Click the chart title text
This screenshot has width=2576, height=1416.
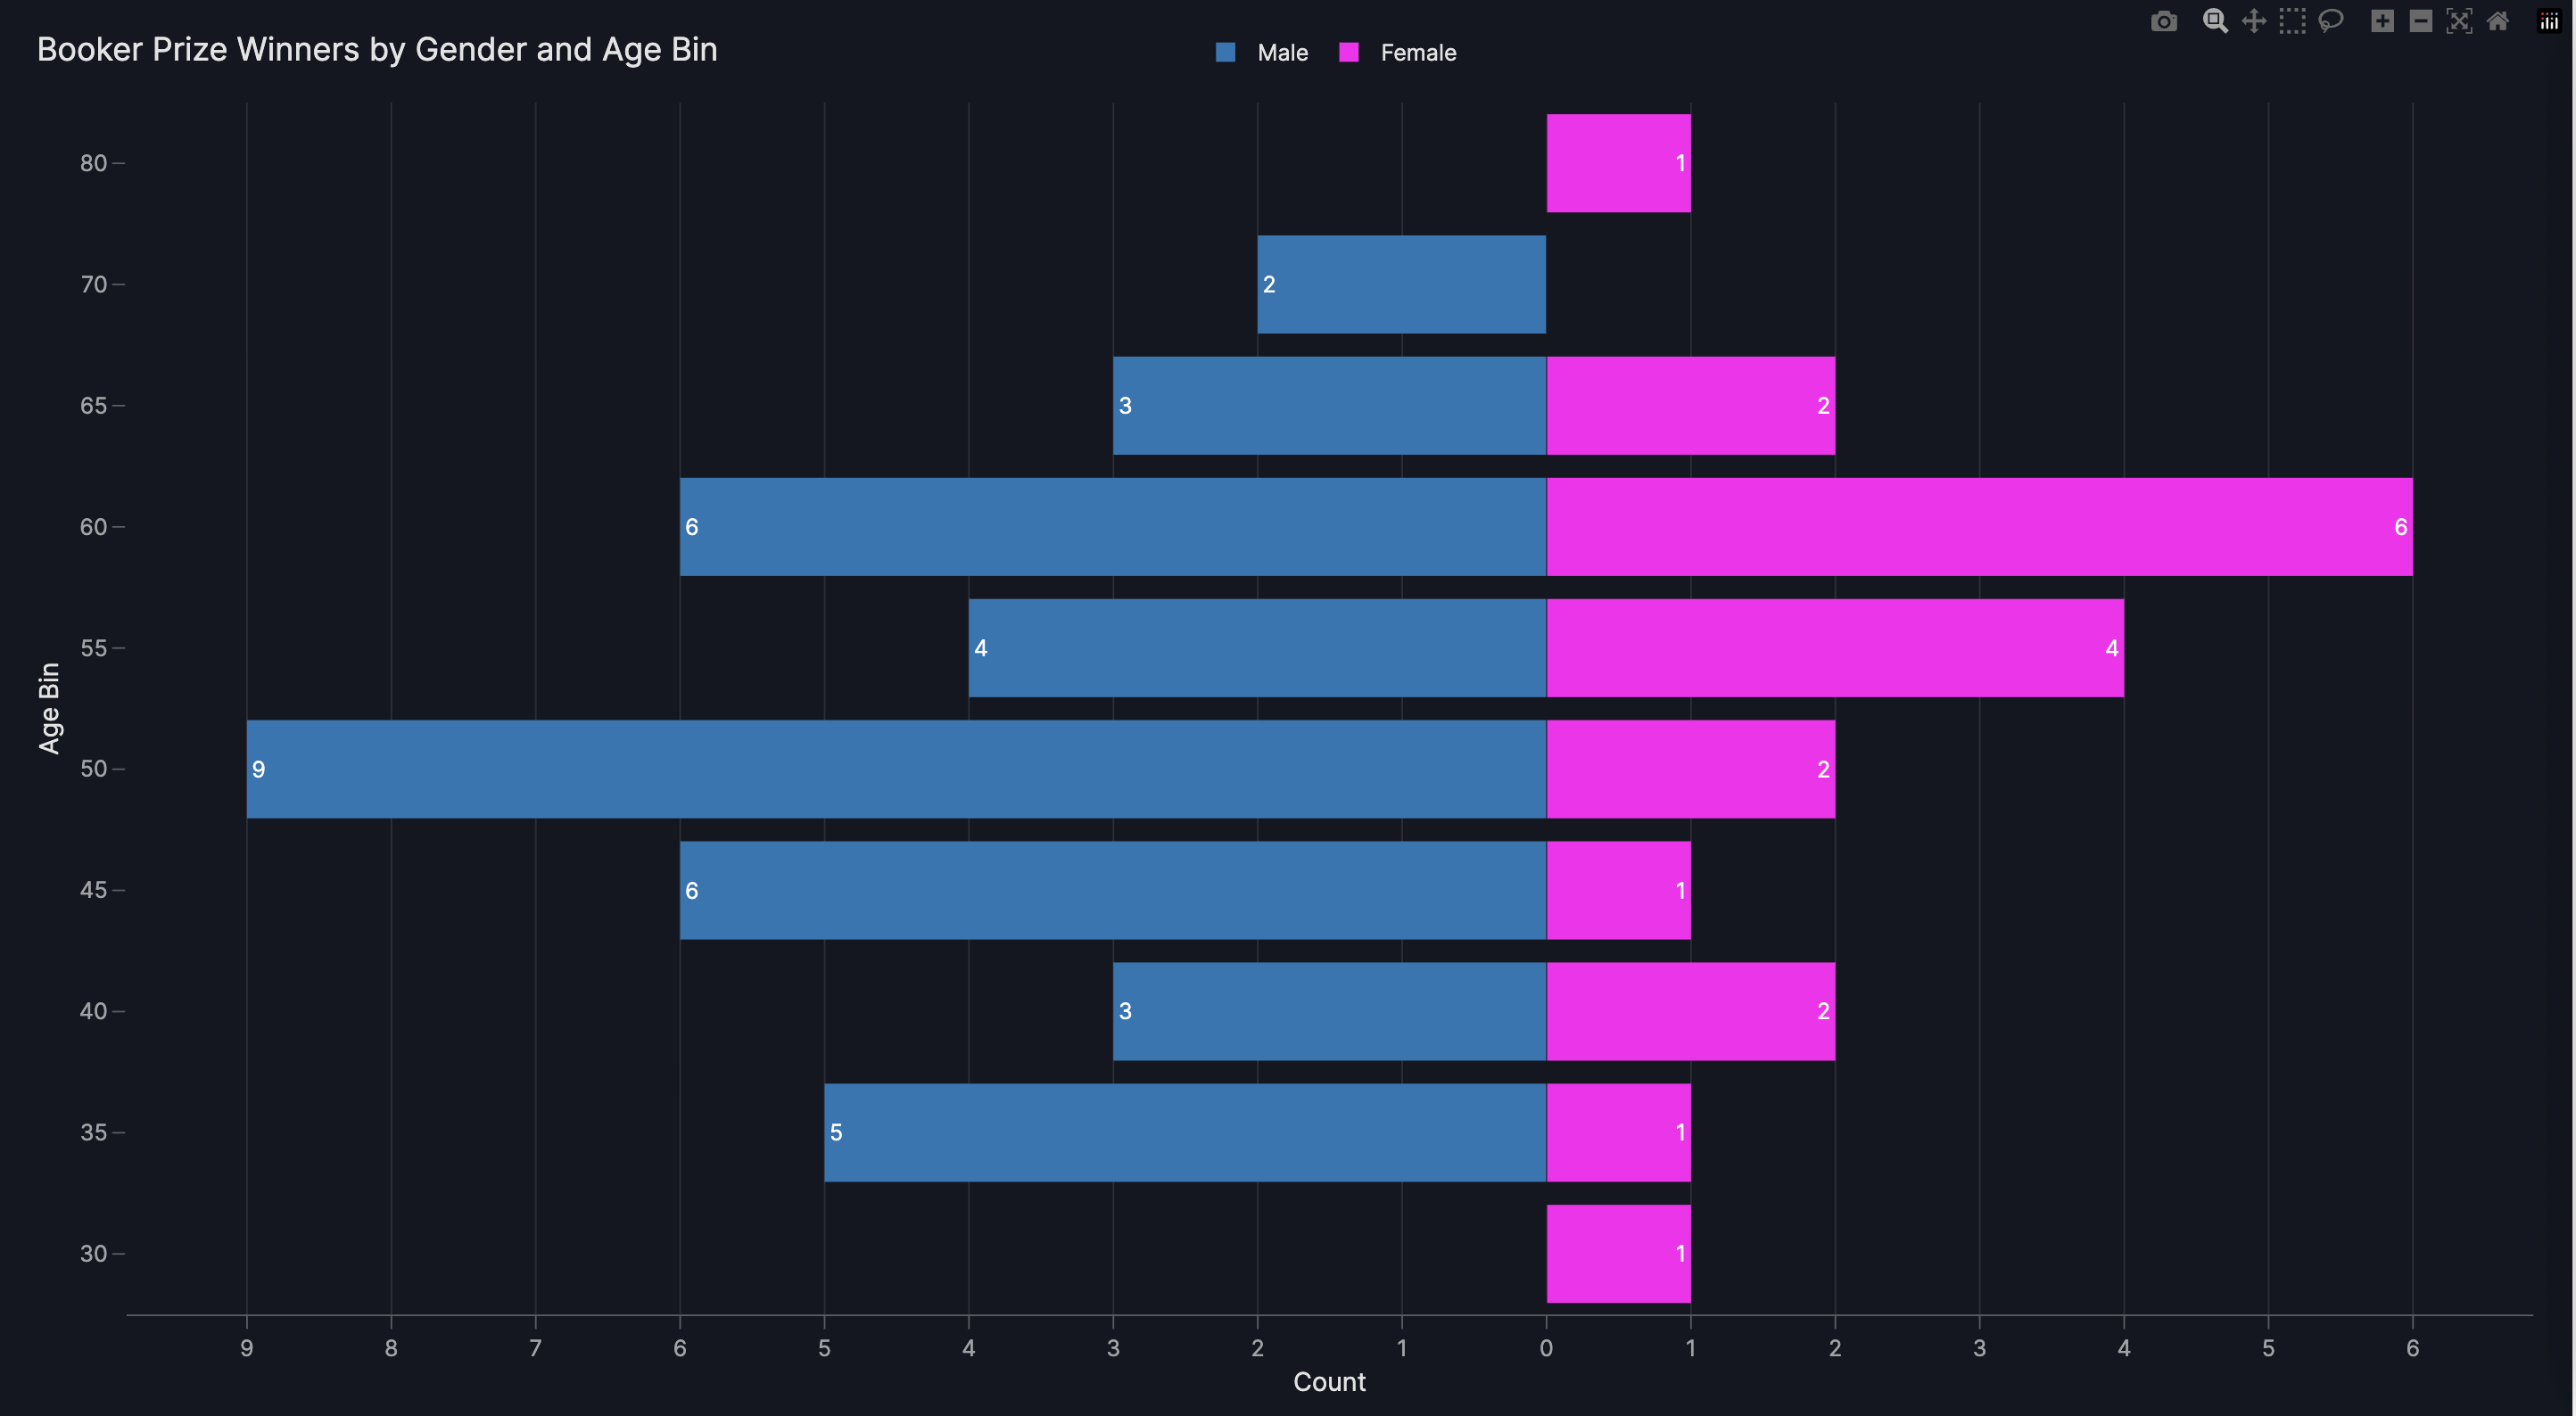tap(377, 50)
